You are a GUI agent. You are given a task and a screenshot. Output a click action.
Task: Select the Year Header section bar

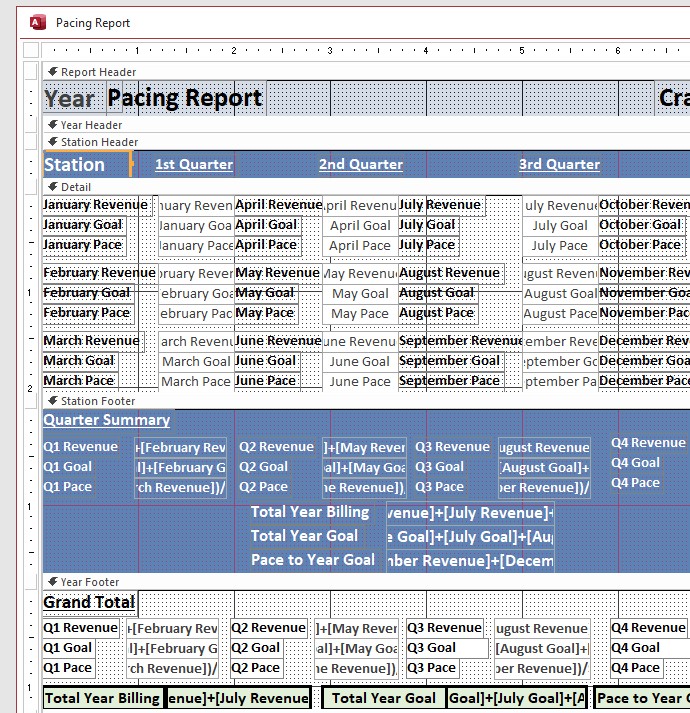point(366,125)
